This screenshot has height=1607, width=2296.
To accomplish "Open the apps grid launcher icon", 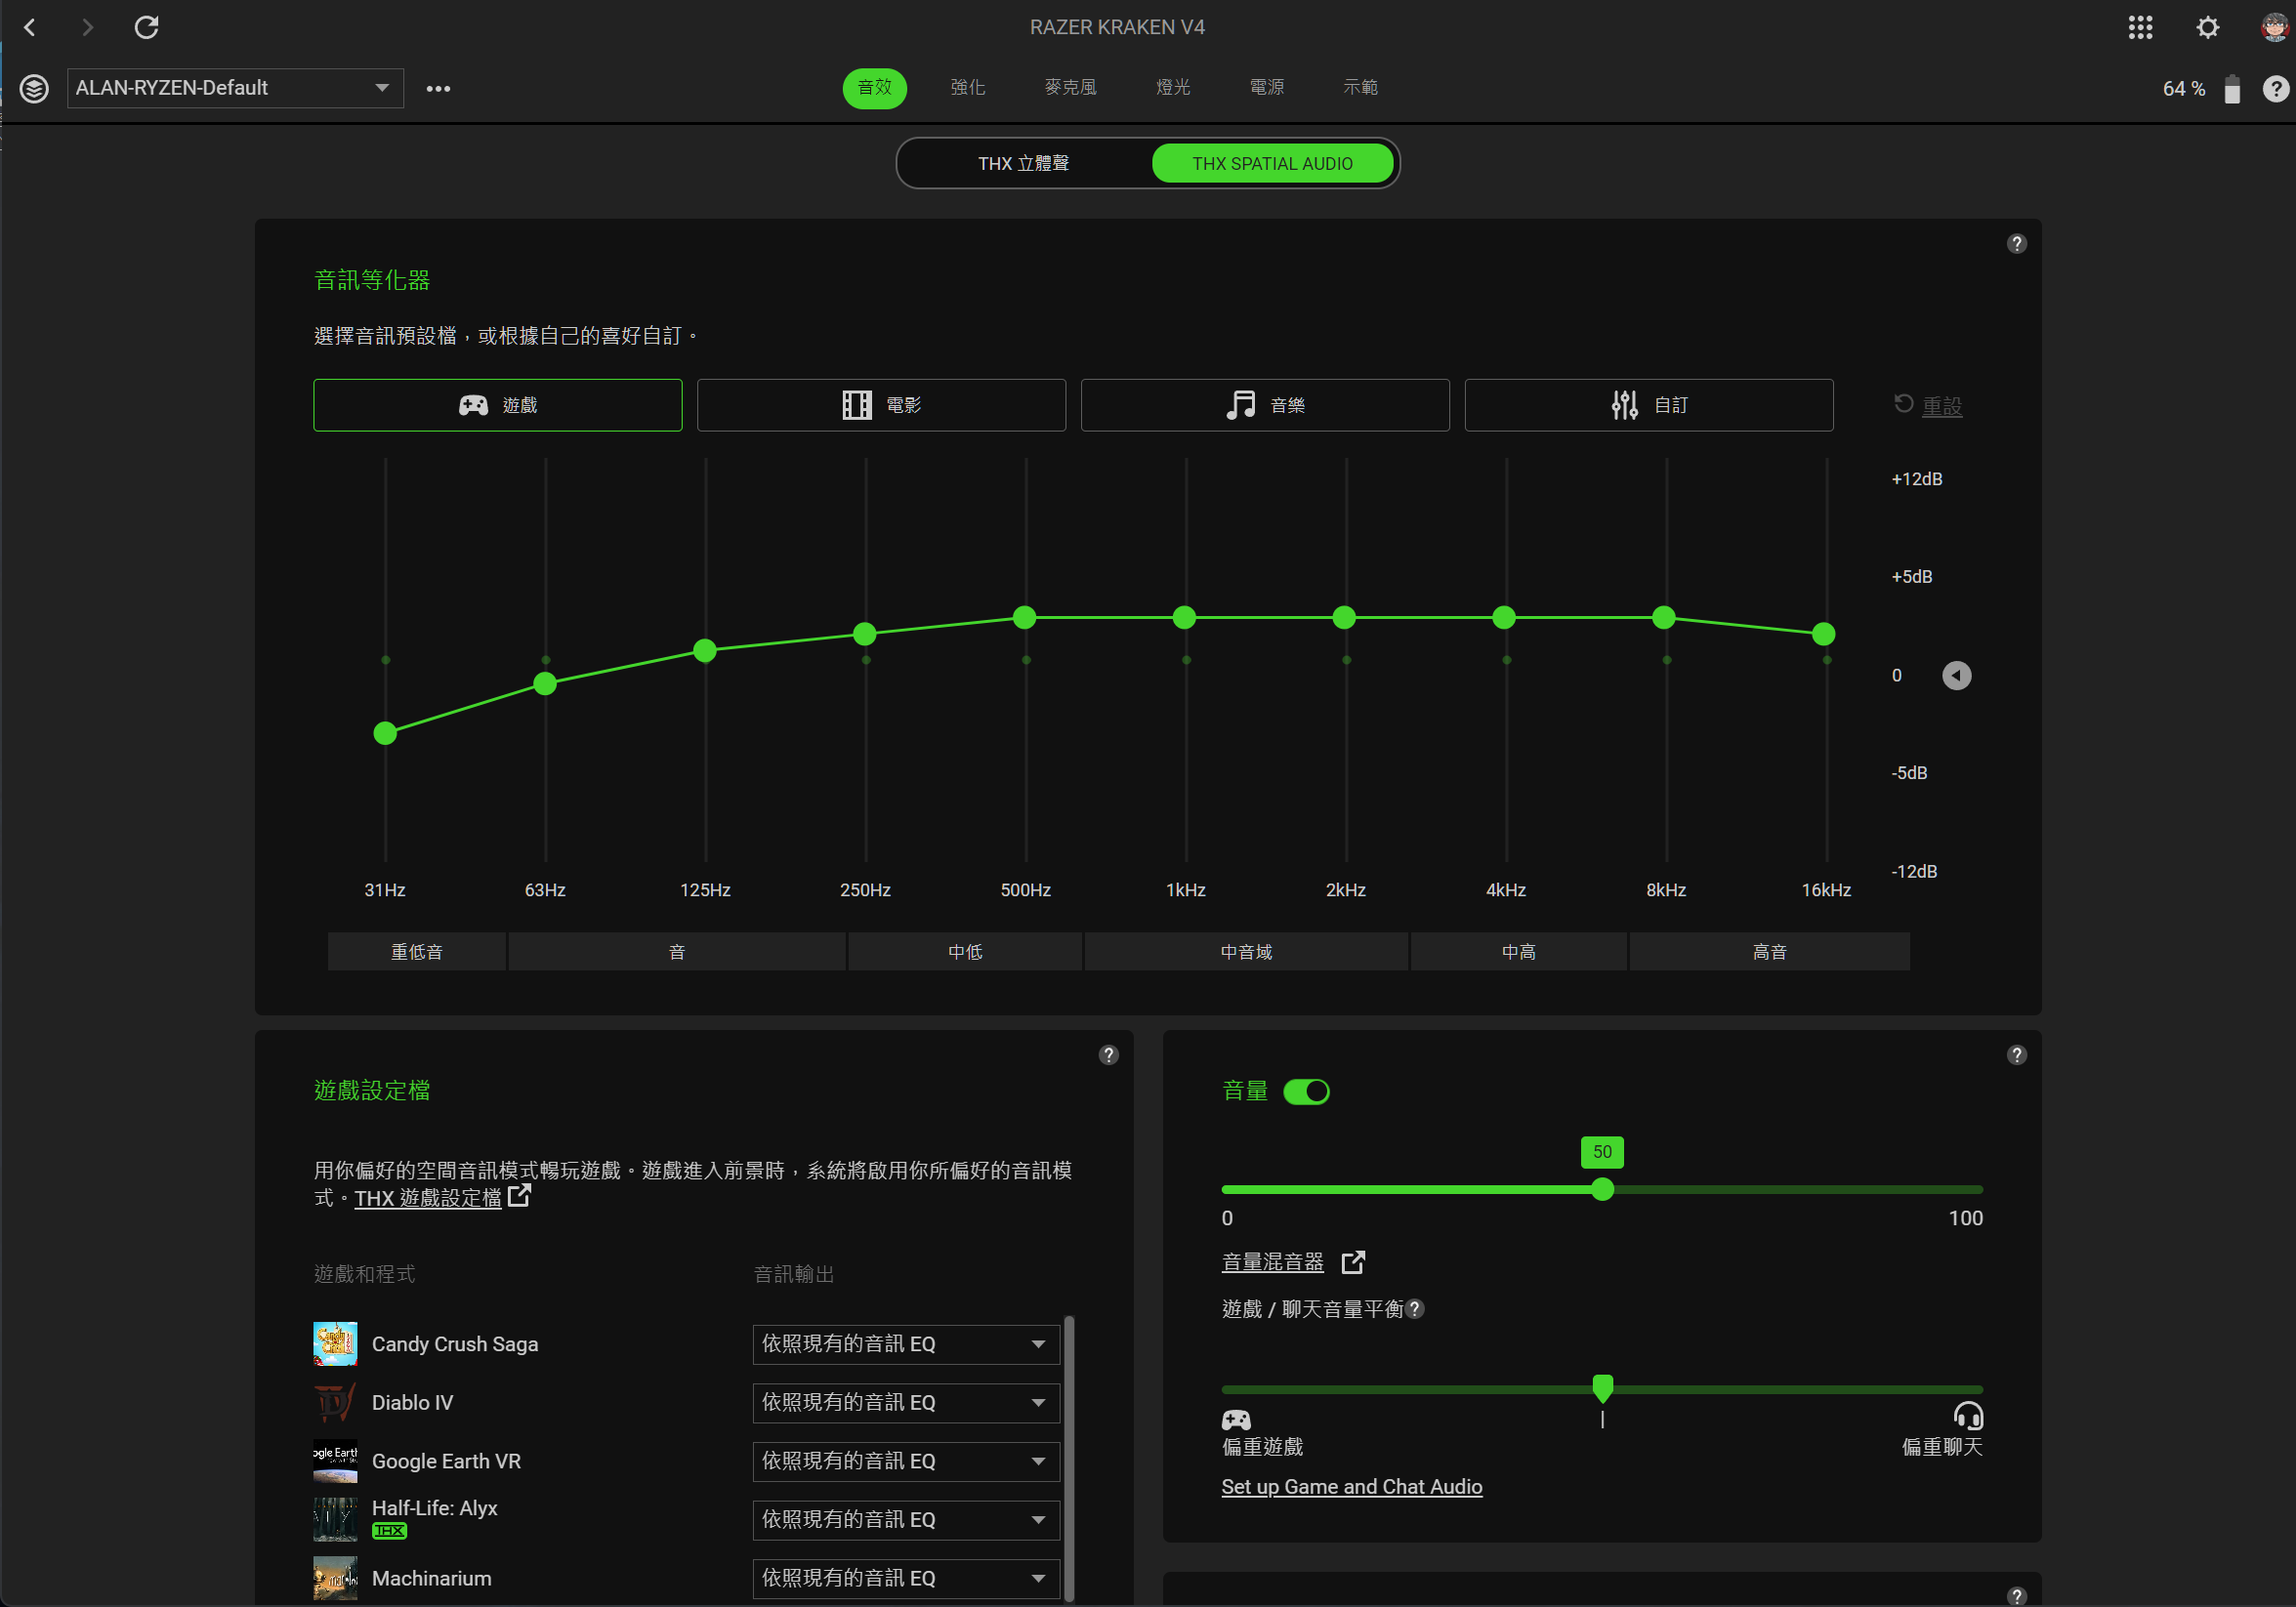I will pyautogui.click(x=2140, y=27).
